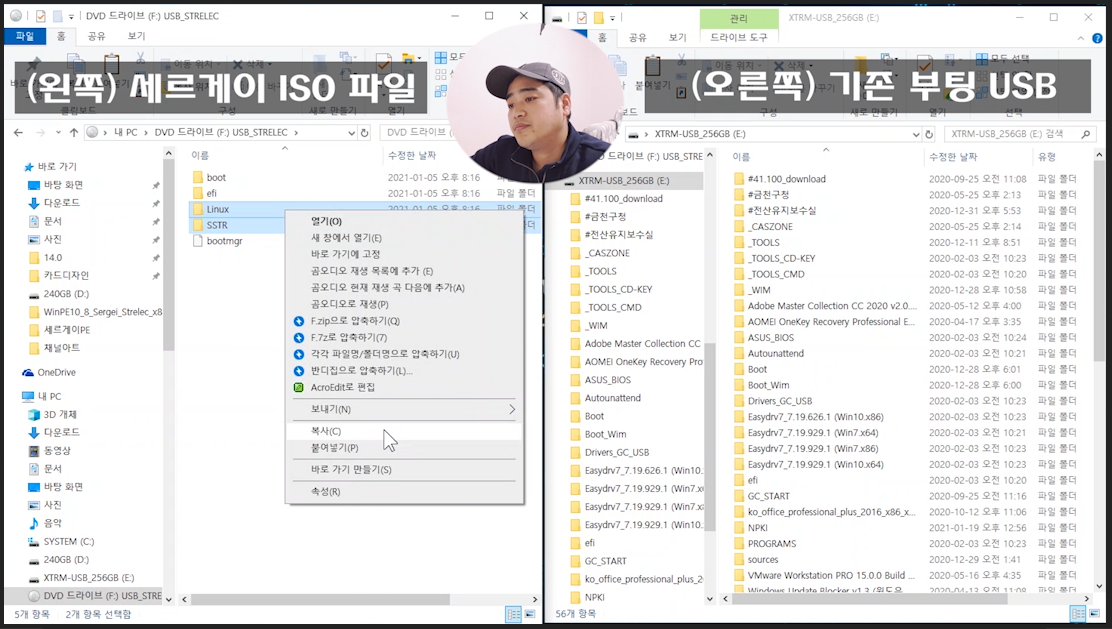Open 음악 under 내 PC
The image size is (1112, 629).
[52, 523]
